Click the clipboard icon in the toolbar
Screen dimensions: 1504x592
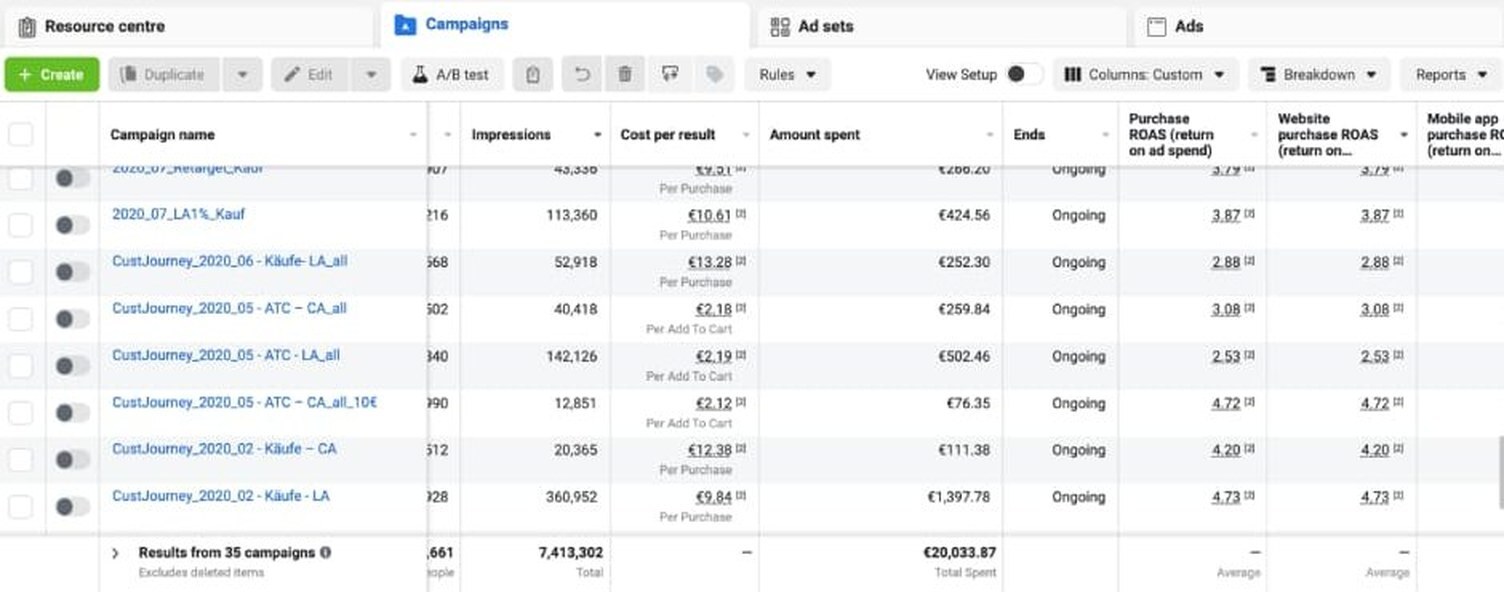click(533, 75)
